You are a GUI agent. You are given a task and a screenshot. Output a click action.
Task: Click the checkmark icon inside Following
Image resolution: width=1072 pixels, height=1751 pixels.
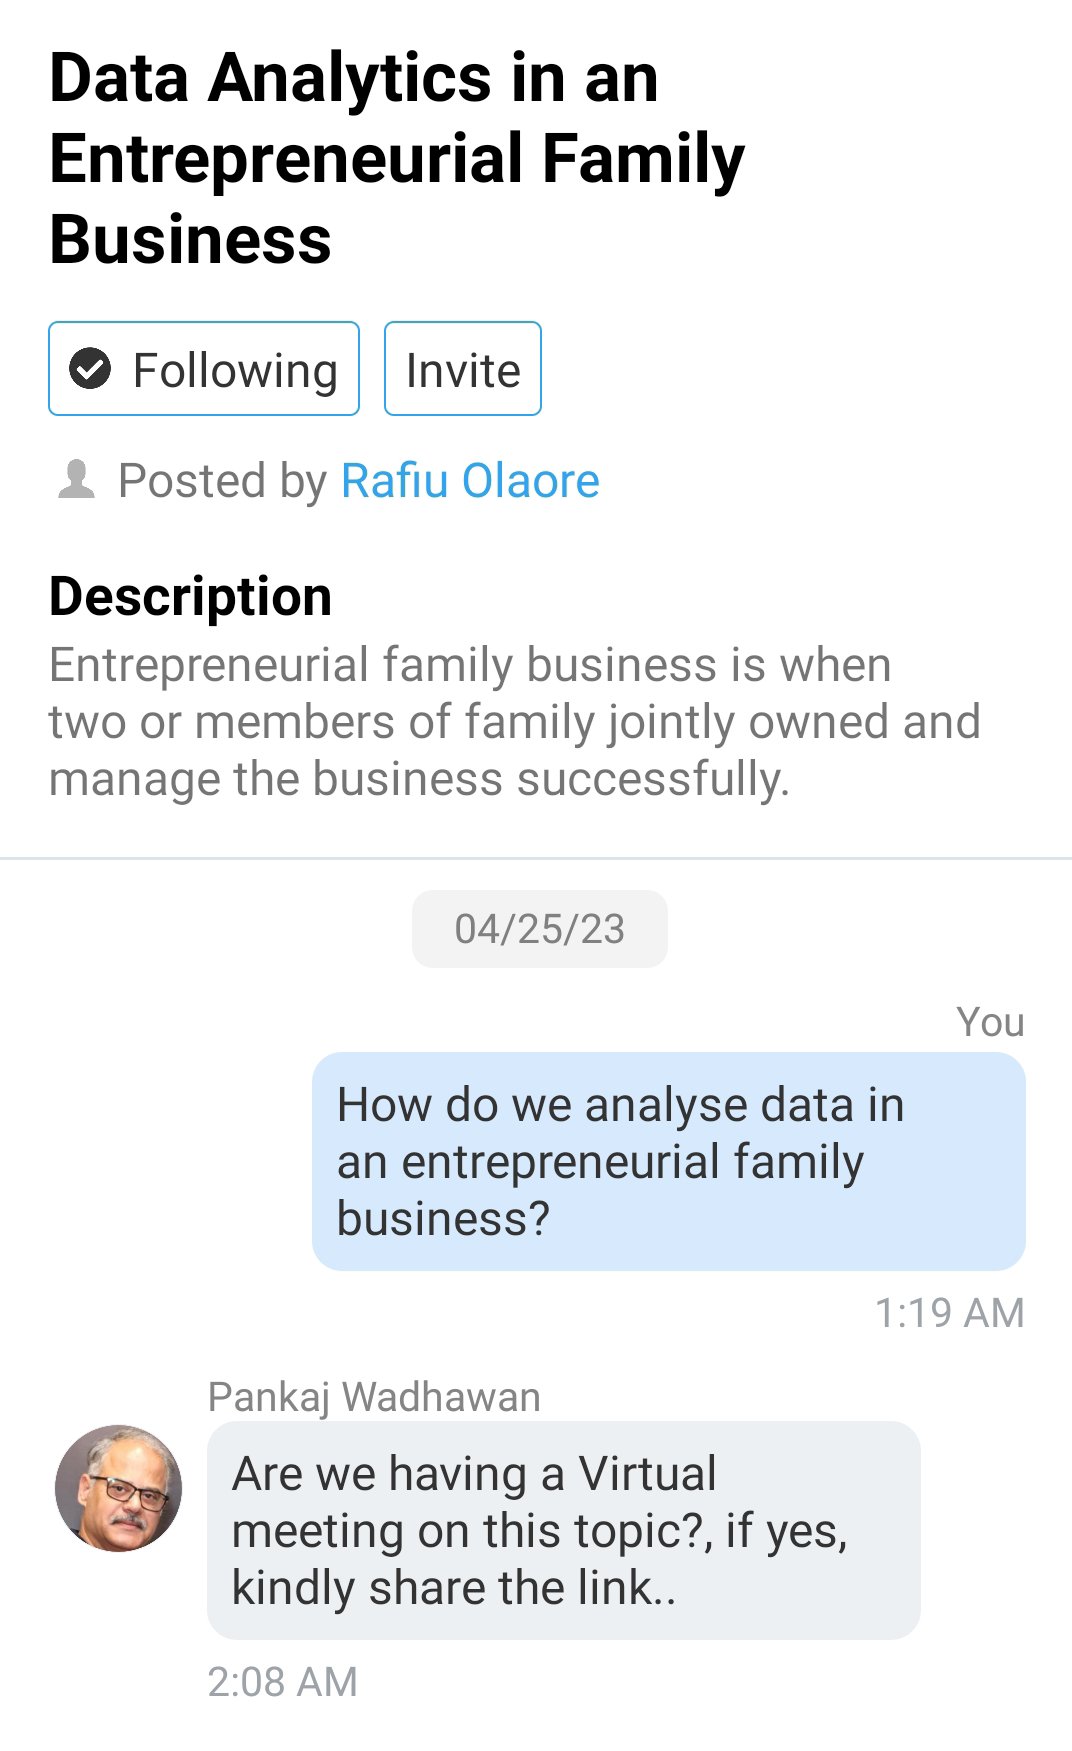pyautogui.click(x=90, y=368)
